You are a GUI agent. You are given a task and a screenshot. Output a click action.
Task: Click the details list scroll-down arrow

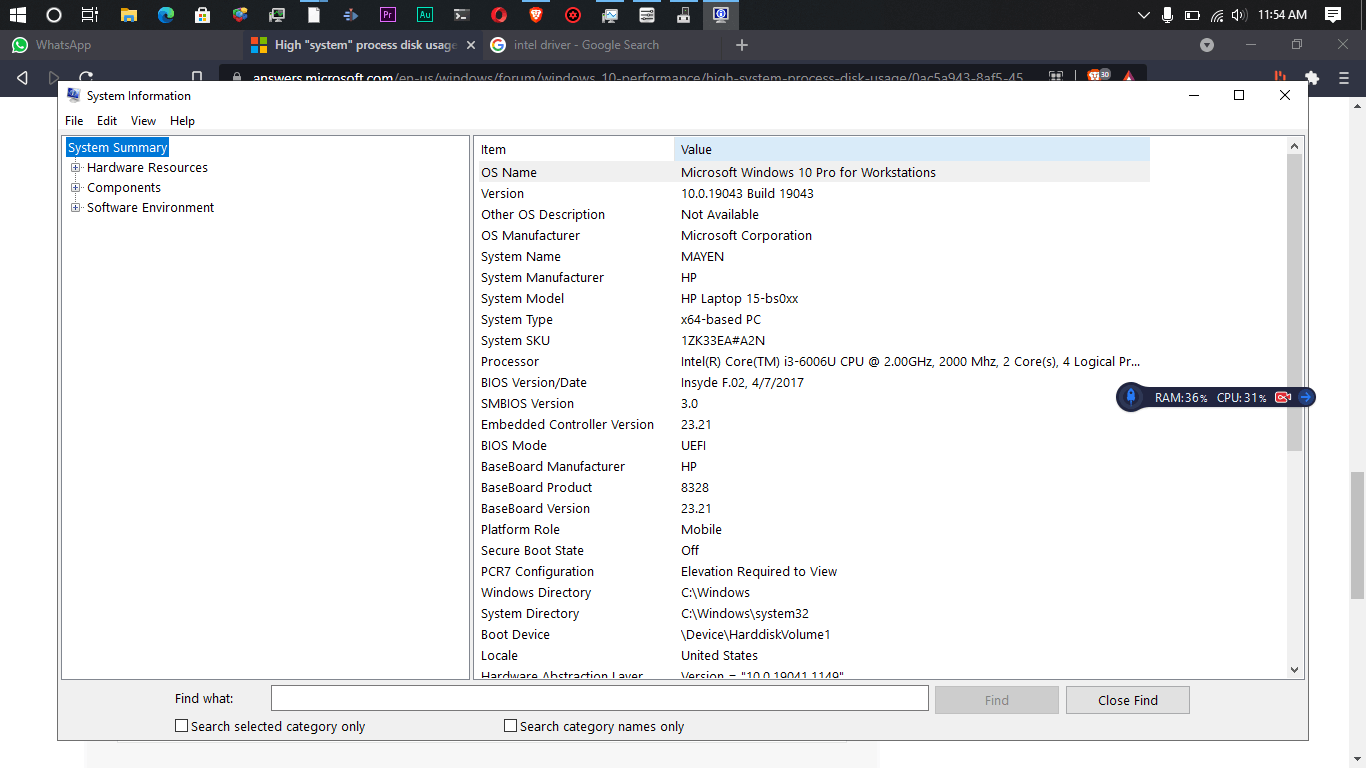[x=1295, y=670]
